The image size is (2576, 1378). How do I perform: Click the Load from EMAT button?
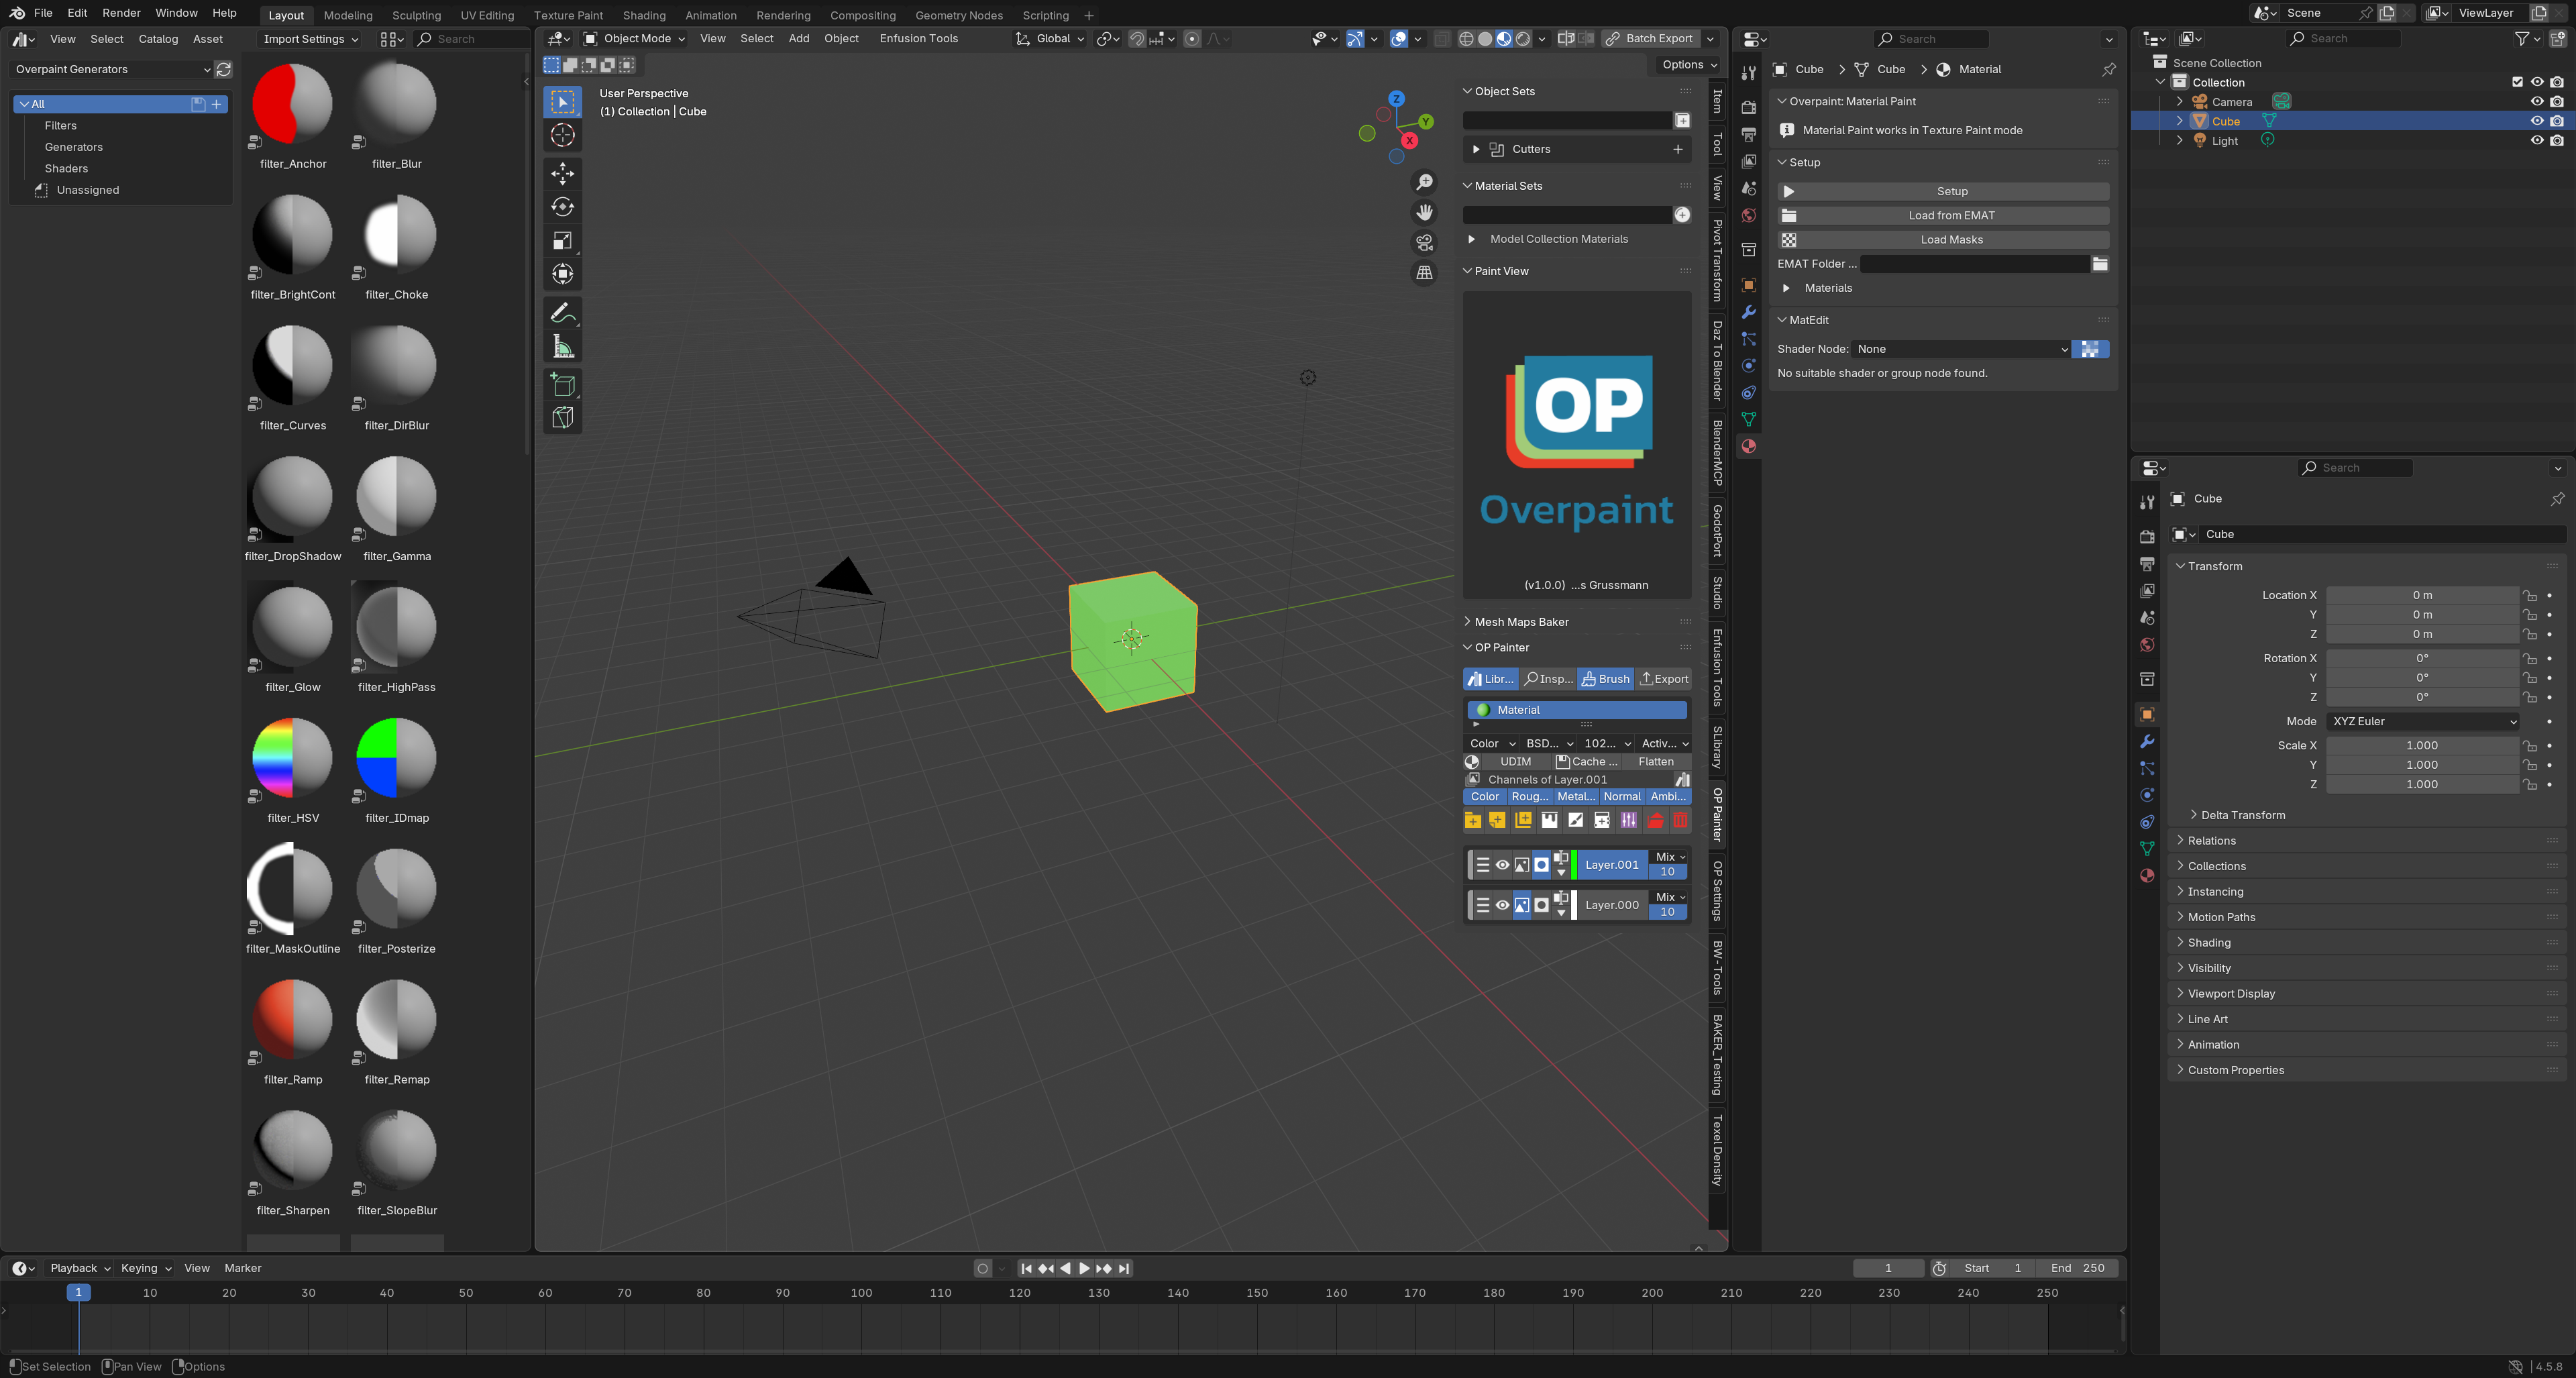tap(1943, 216)
